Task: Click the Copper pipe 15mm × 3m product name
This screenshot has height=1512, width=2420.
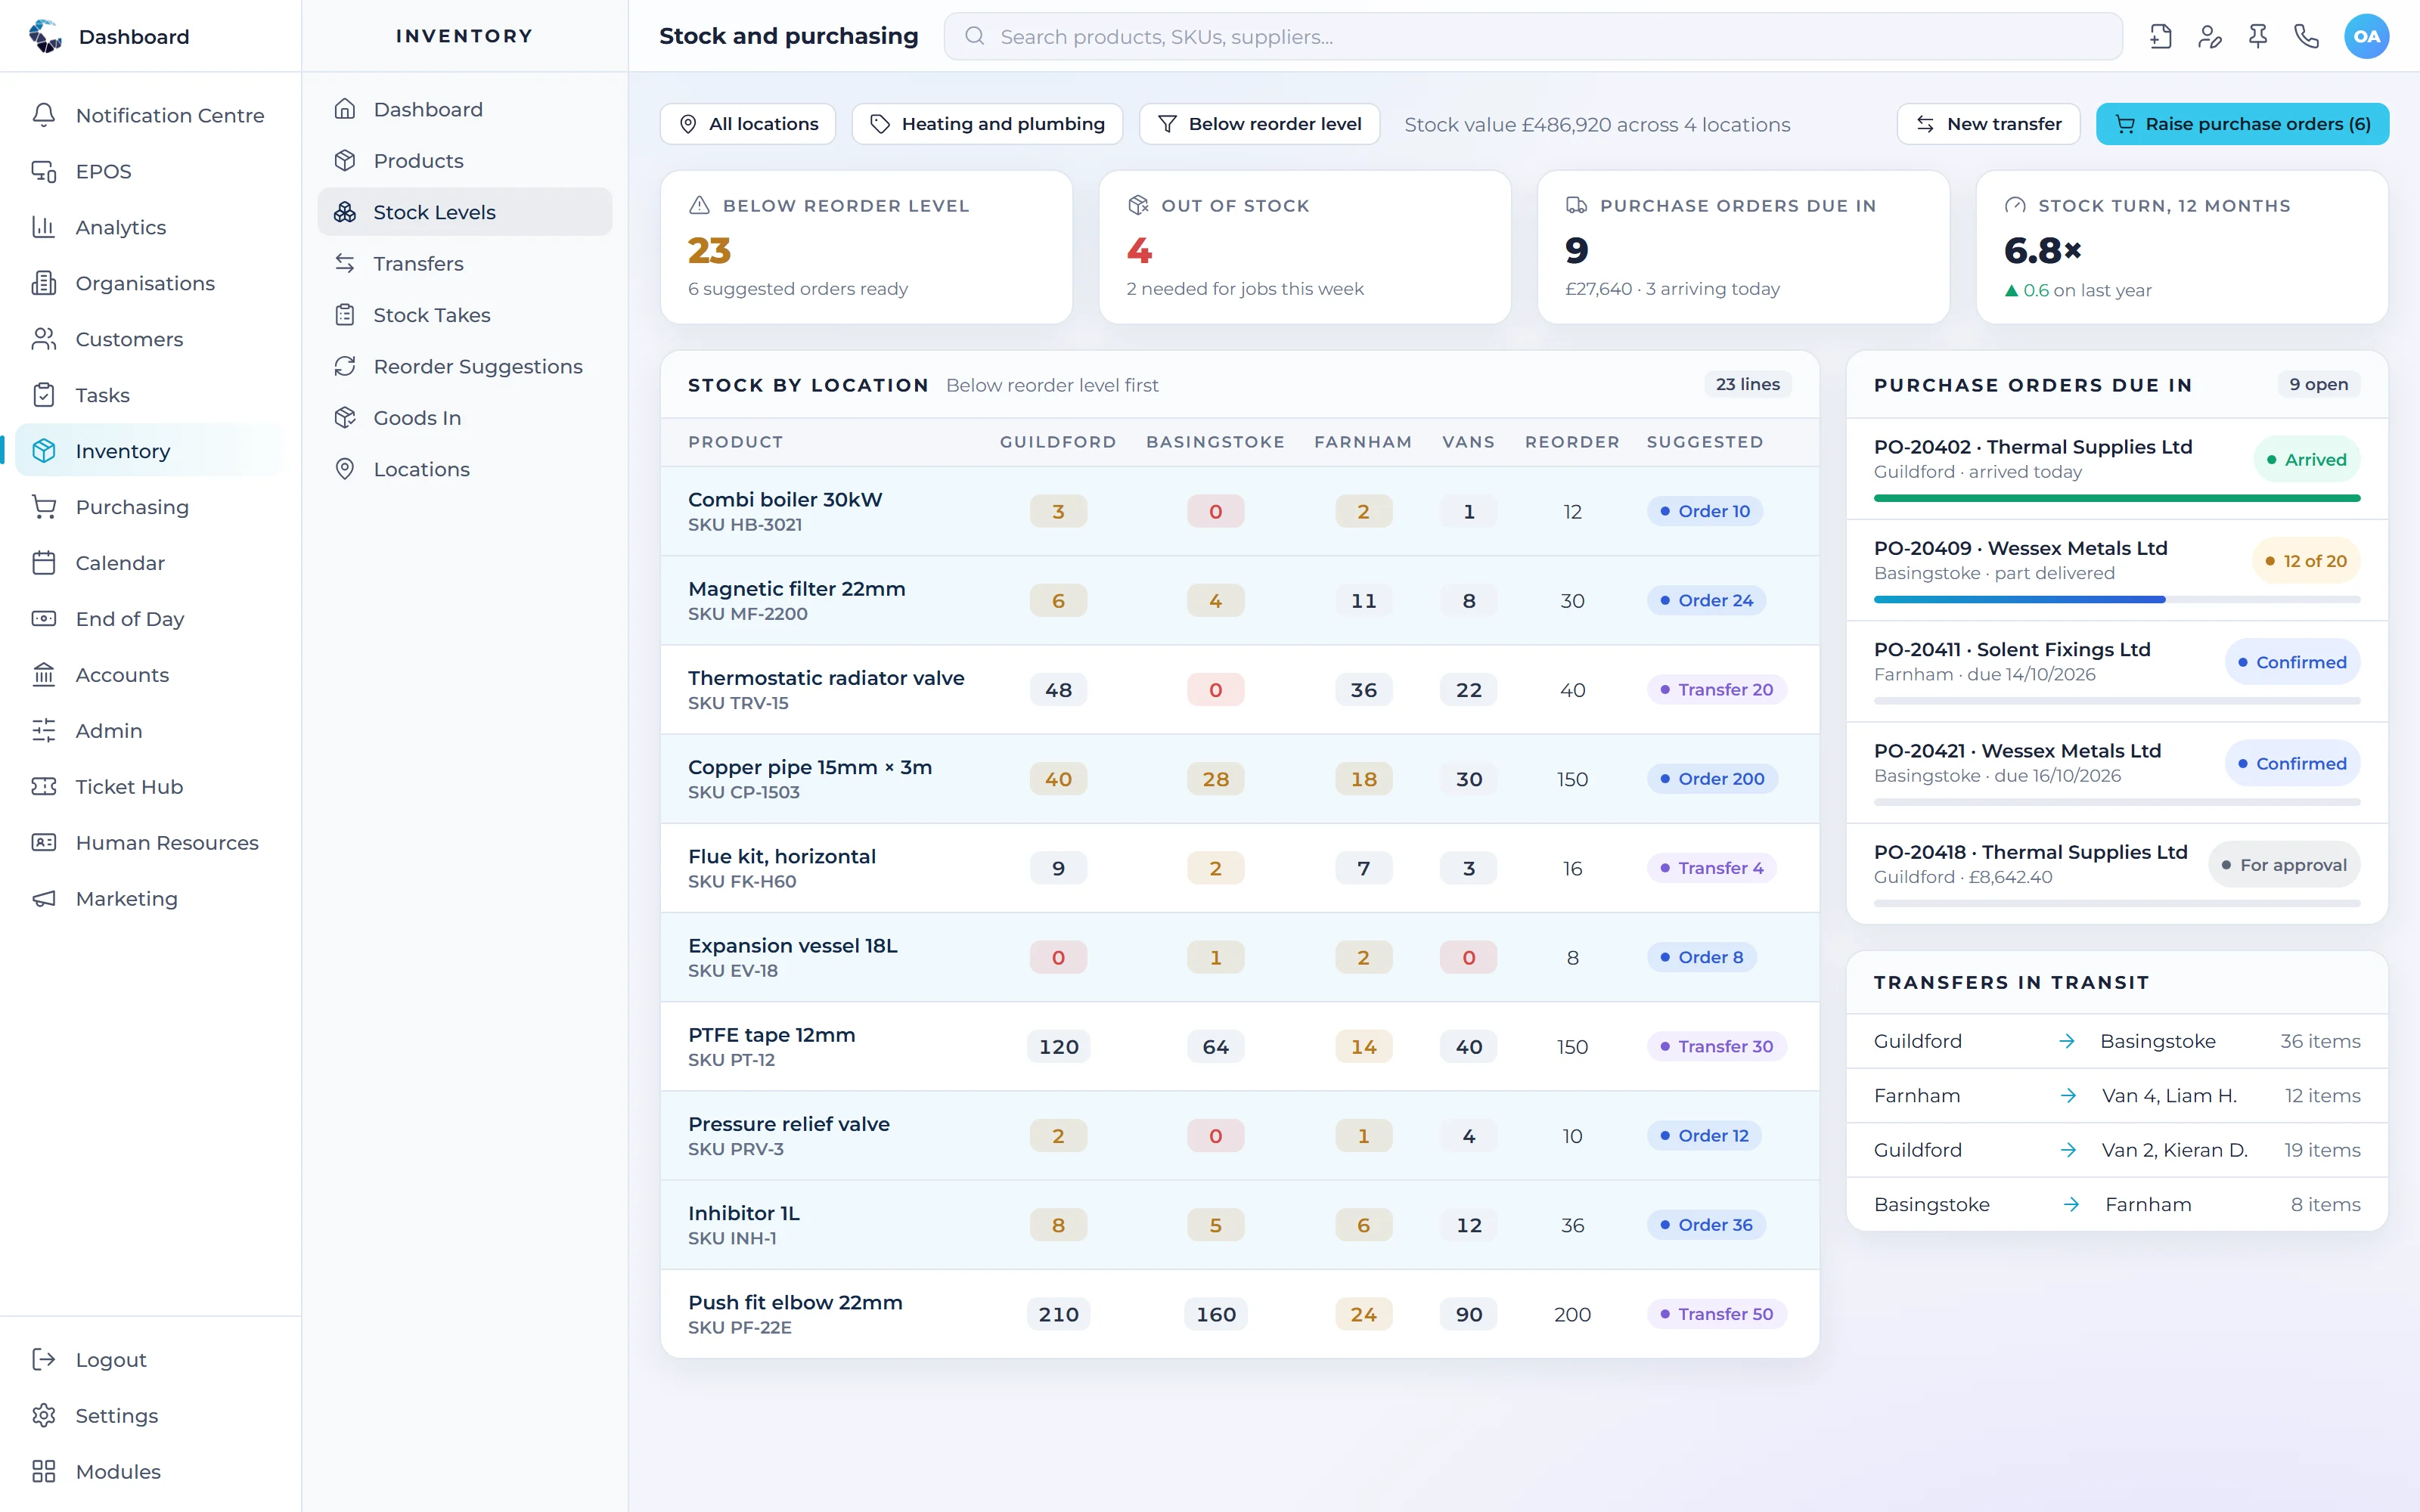Action: [x=810, y=767]
